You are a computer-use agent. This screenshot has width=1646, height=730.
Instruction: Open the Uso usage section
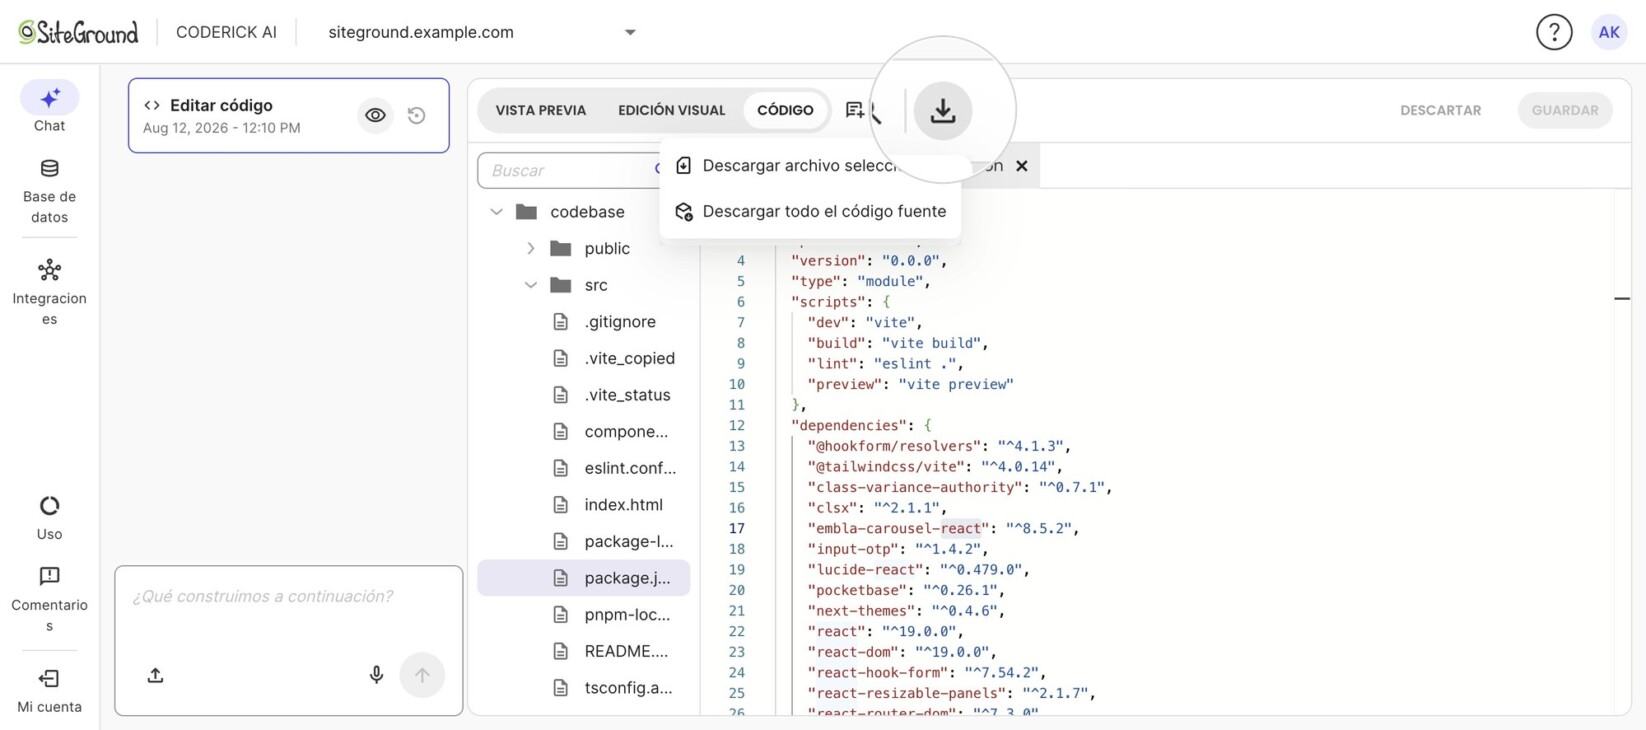49,518
